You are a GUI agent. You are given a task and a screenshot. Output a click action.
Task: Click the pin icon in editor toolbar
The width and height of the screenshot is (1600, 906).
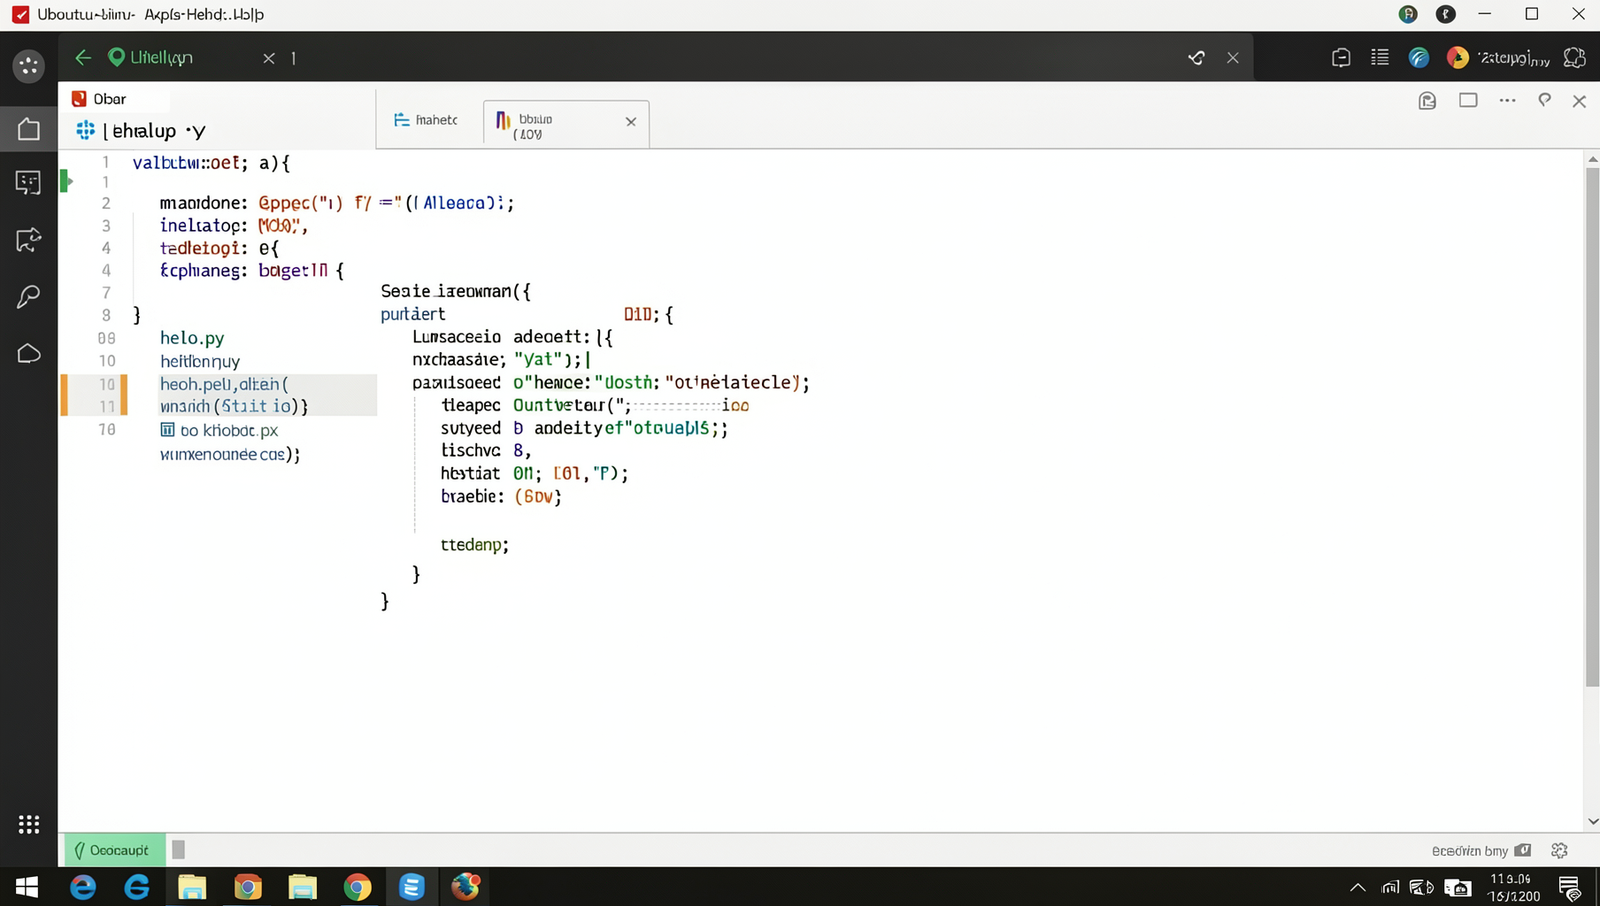point(1545,100)
